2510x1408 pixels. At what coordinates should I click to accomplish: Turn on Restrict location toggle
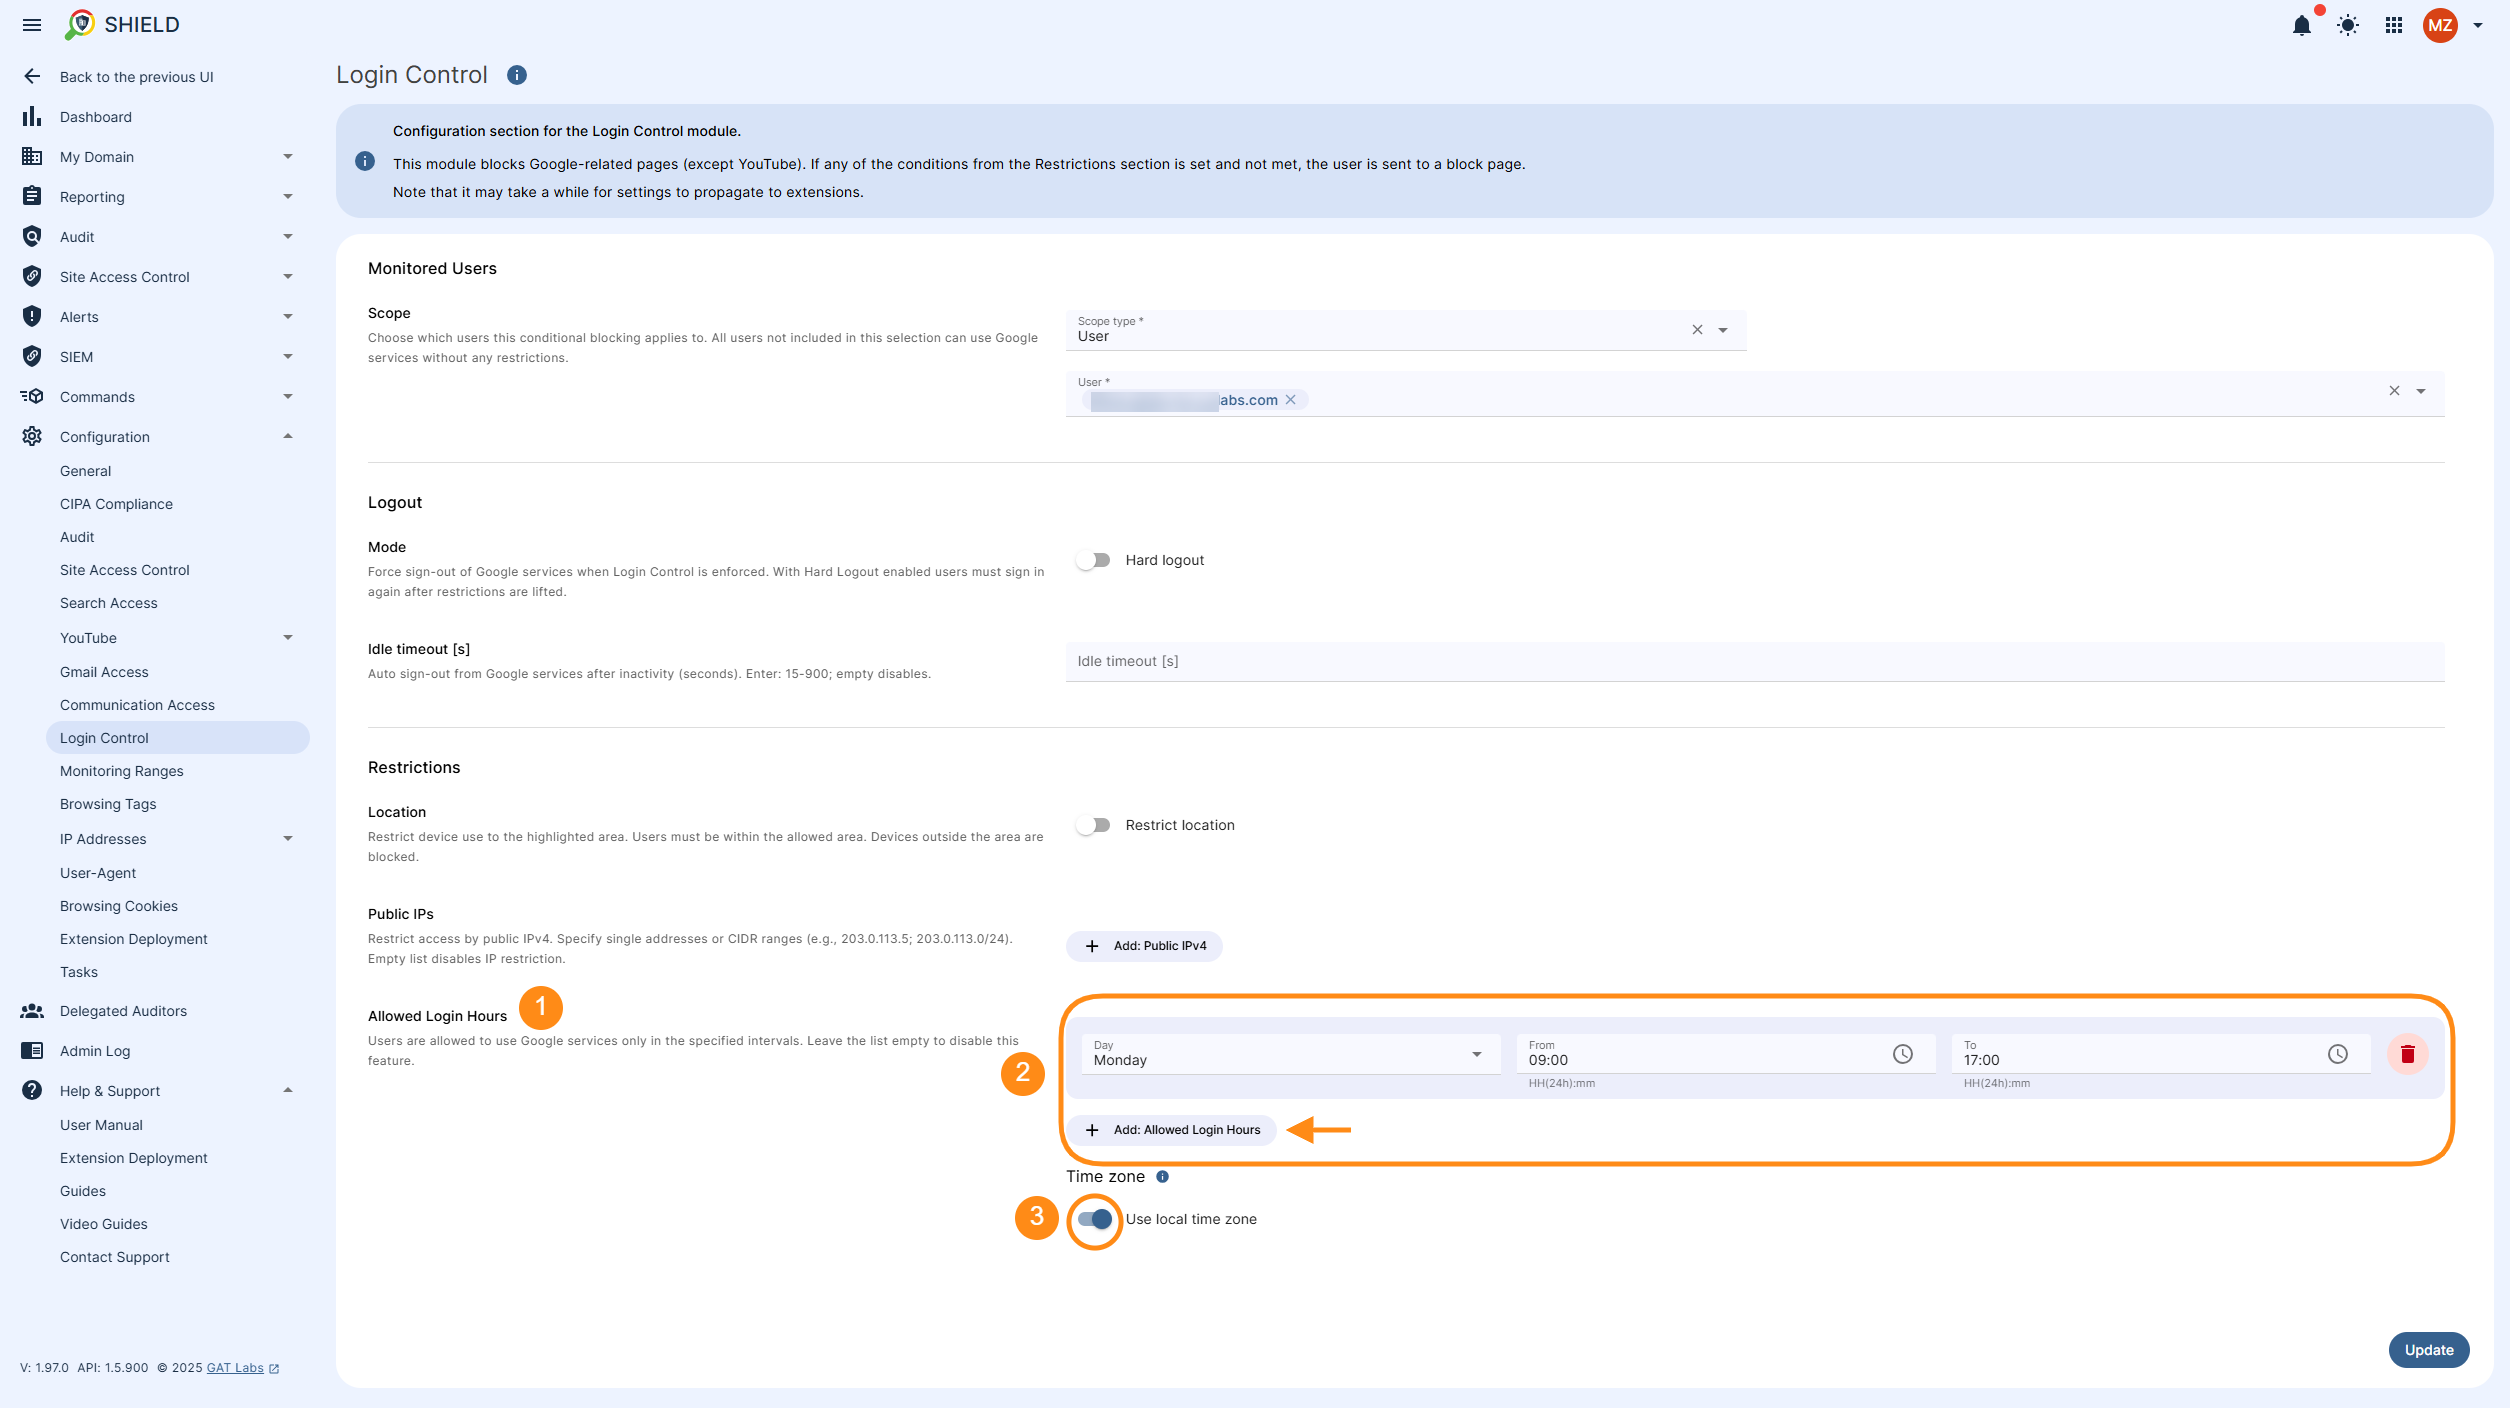tap(1093, 825)
